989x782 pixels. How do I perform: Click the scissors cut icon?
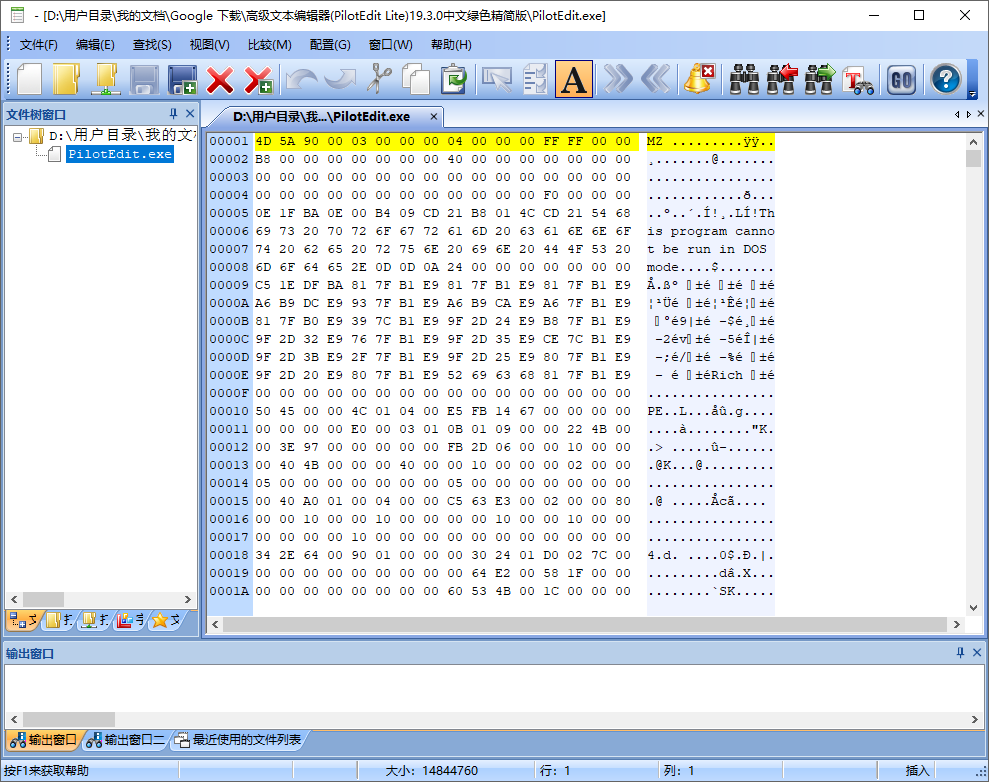pos(378,79)
